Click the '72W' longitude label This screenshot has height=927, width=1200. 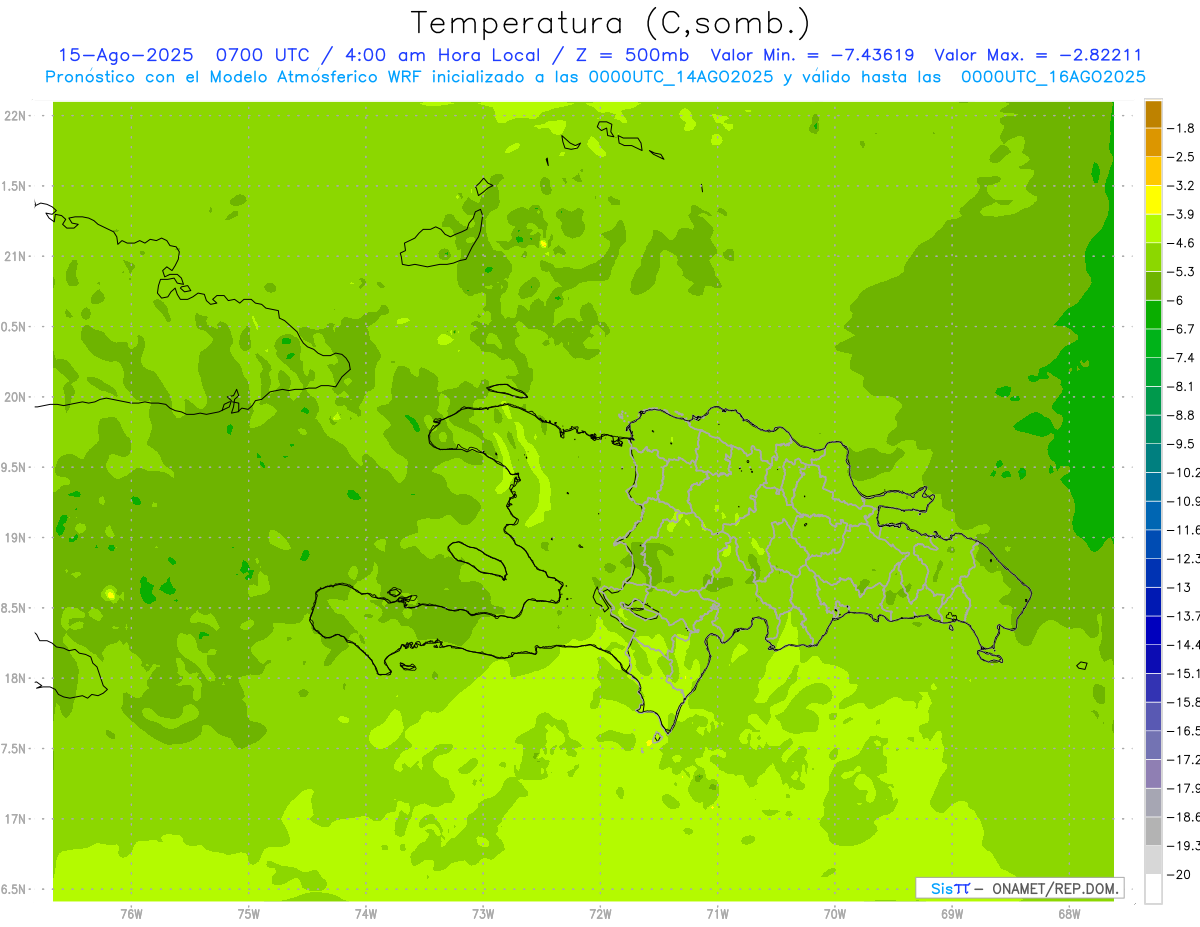[600, 913]
